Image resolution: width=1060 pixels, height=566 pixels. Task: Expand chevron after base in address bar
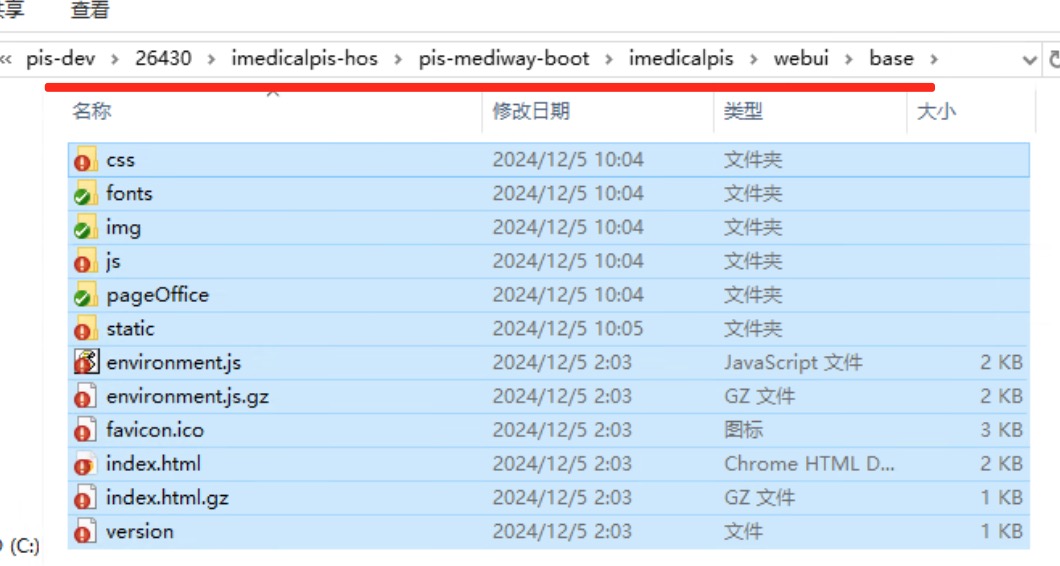[x=934, y=59]
